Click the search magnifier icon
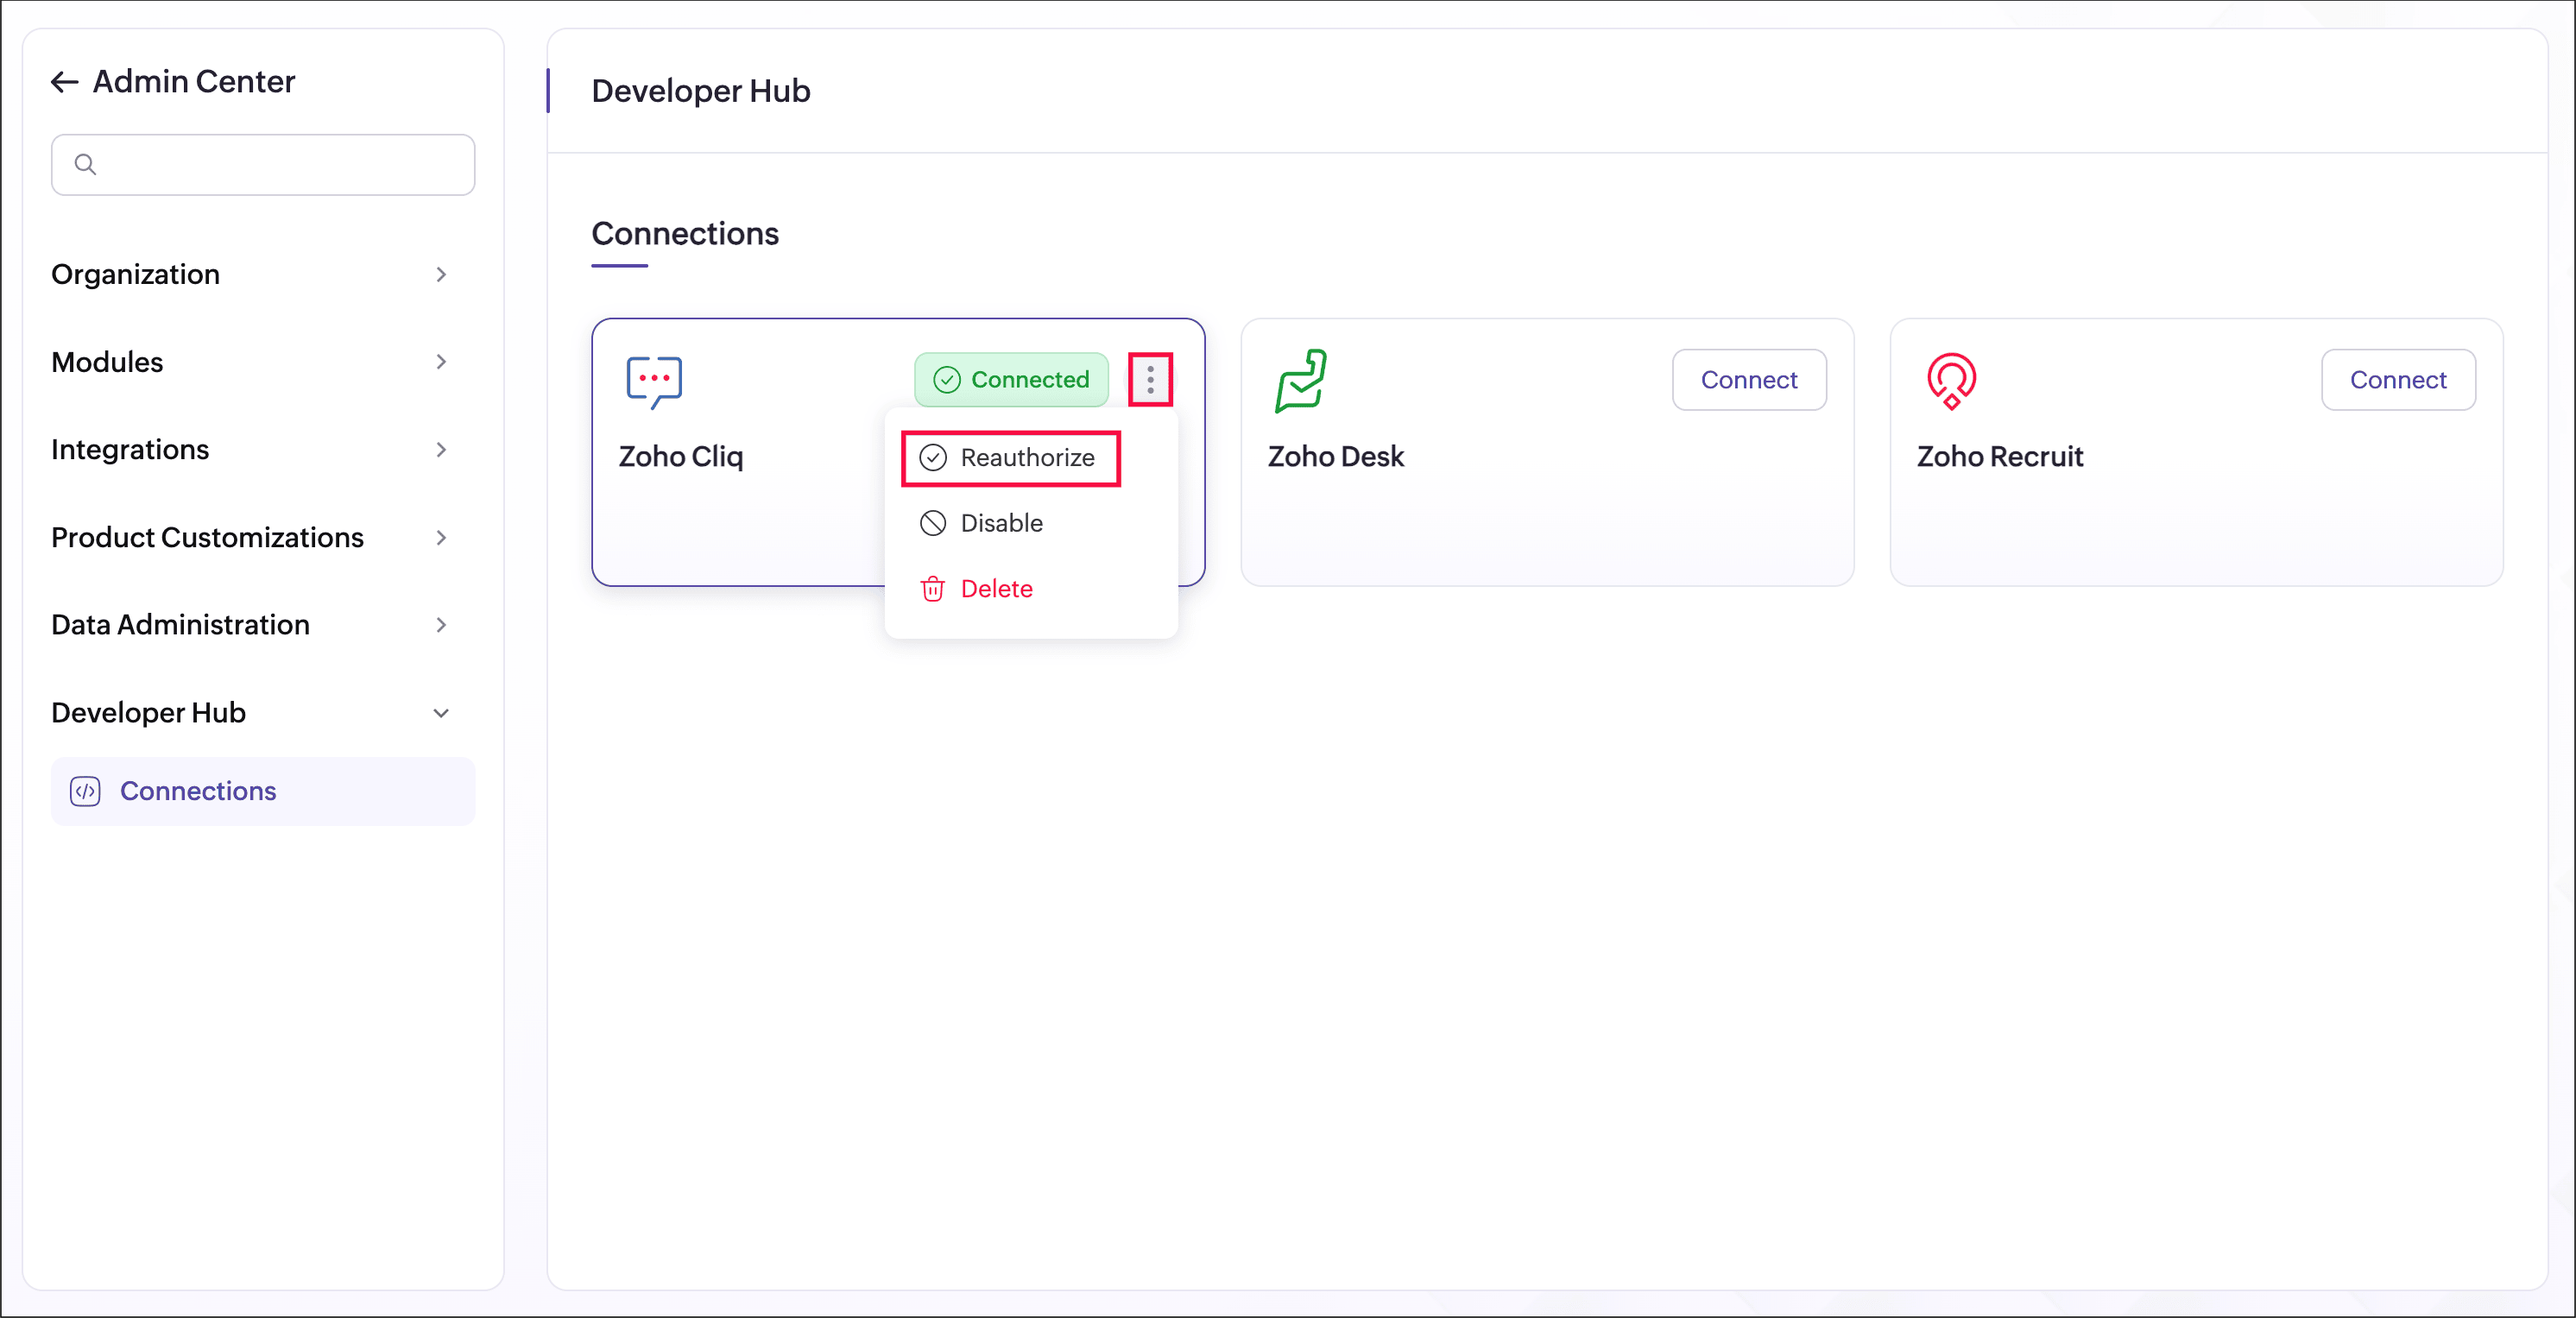This screenshot has height=1318, width=2576. (x=85, y=164)
